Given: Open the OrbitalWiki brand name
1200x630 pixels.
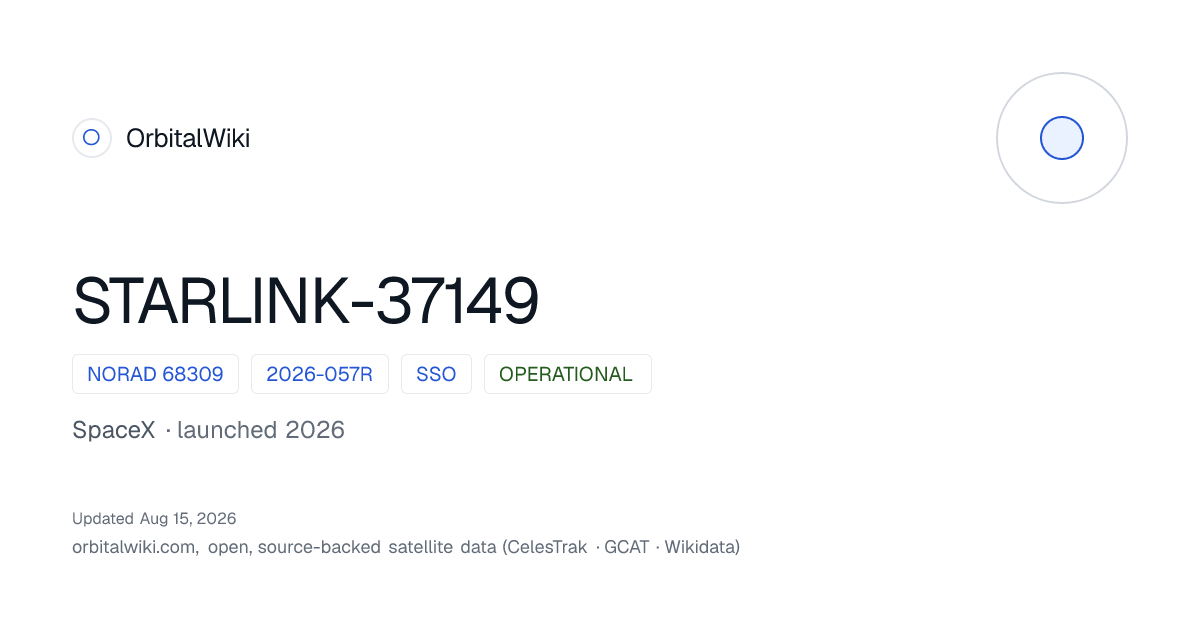Looking at the screenshot, I should (188, 138).
